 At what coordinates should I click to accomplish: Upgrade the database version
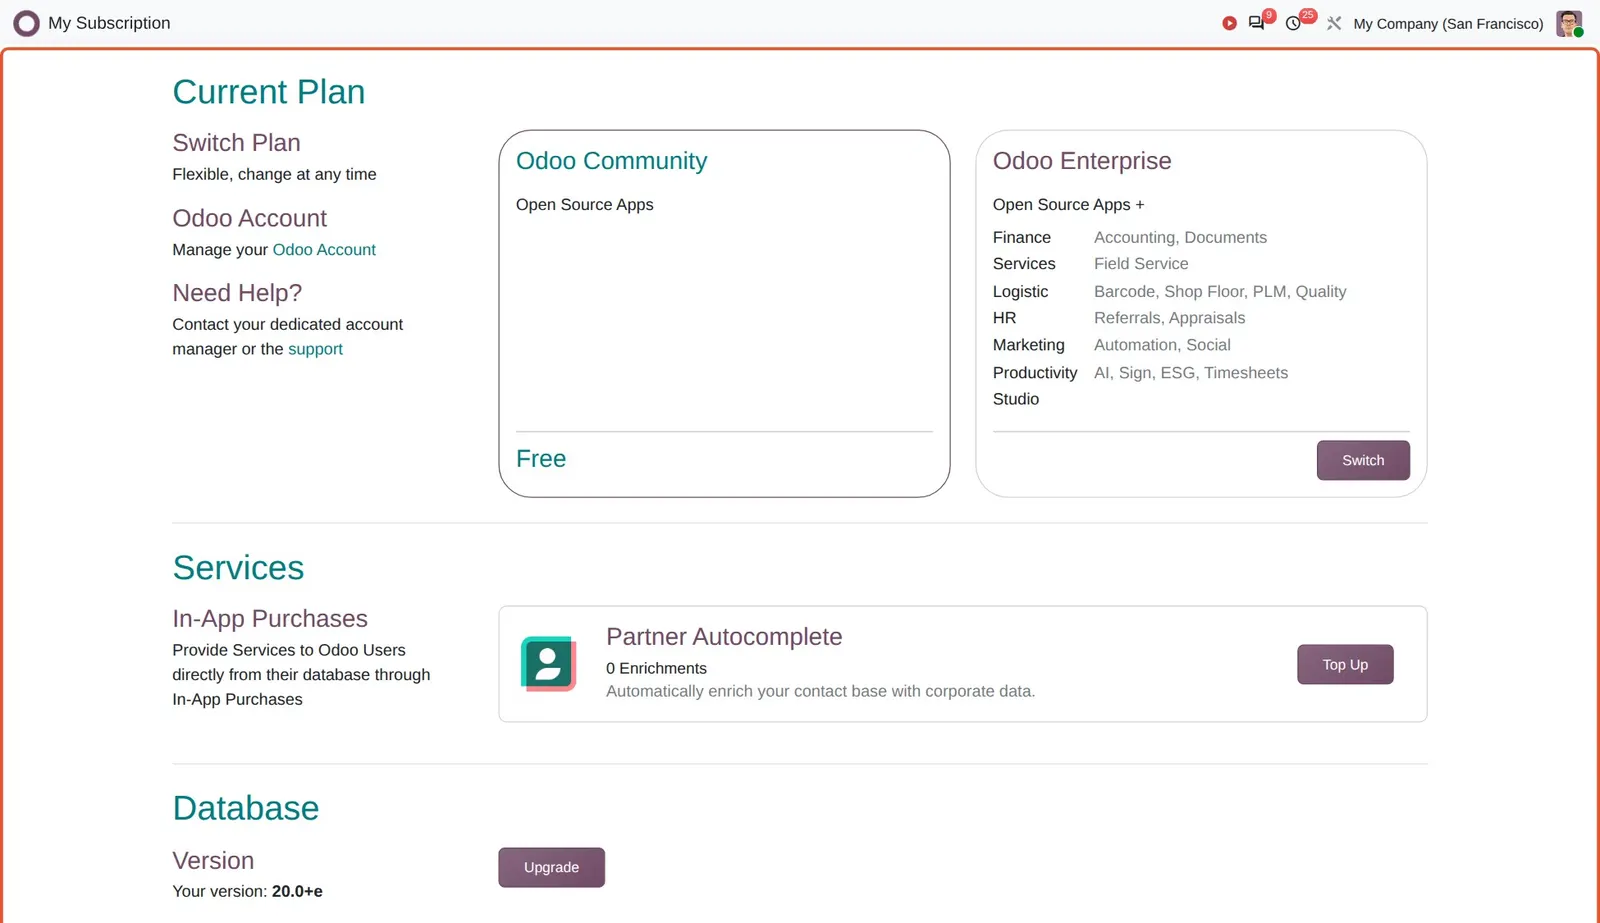coord(551,867)
